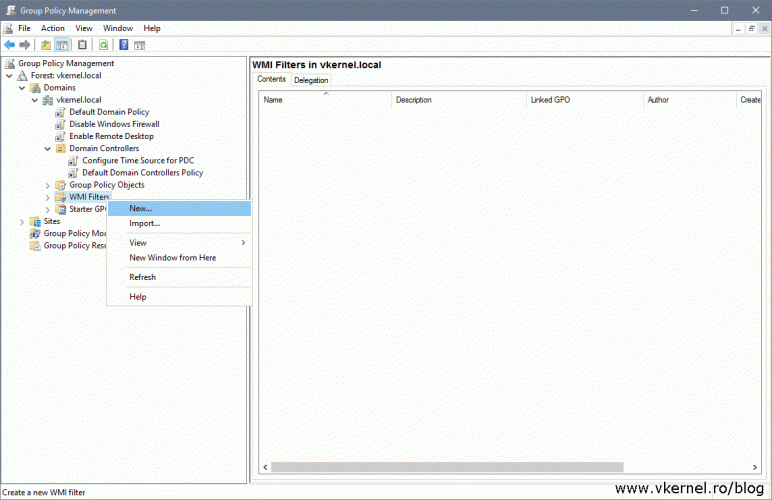Image resolution: width=772 pixels, height=500 pixels.
Task: Click the horizontal scrollbar thumb
Action: [x=447, y=467]
